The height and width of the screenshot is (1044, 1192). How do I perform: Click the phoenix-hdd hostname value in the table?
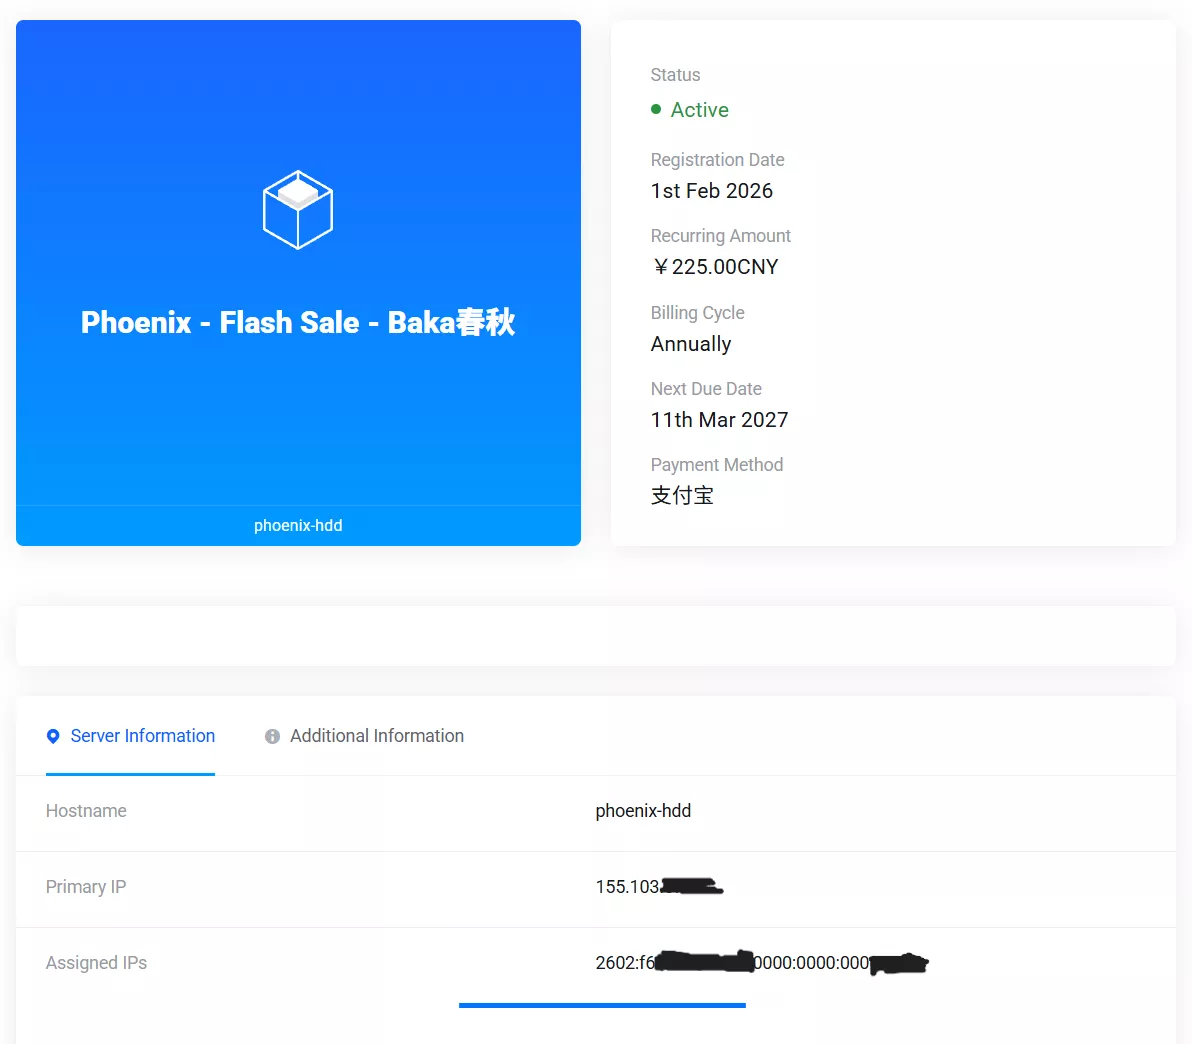[643, 811]
